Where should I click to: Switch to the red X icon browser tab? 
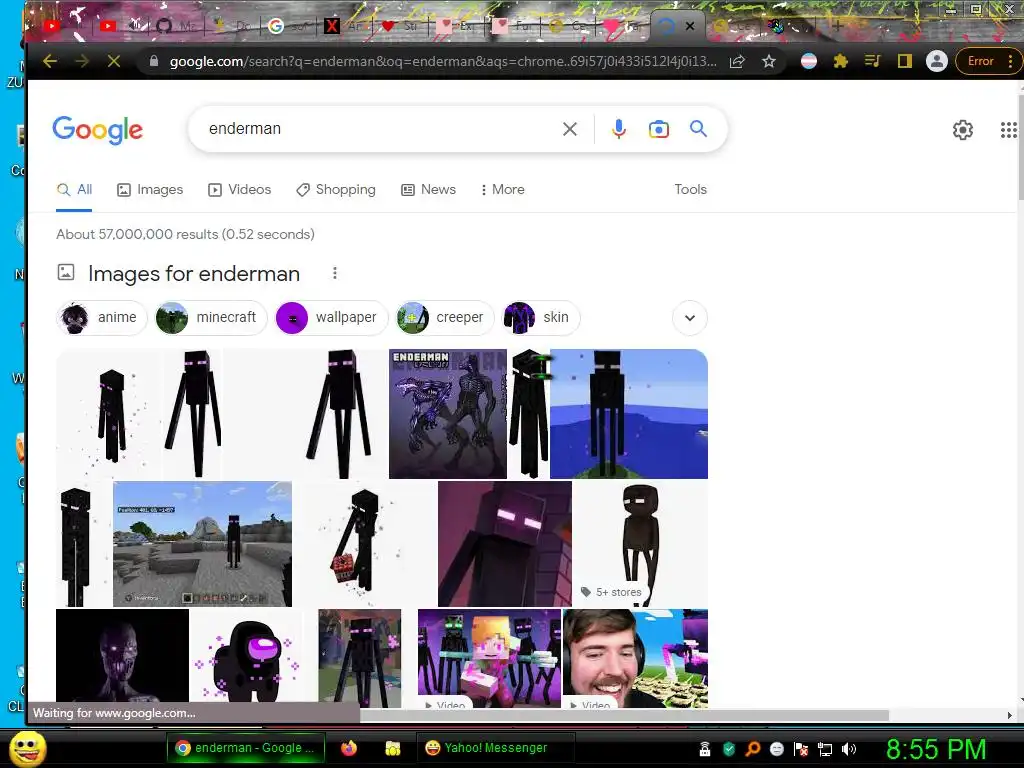pyautogui.click(x=332, y=26)
